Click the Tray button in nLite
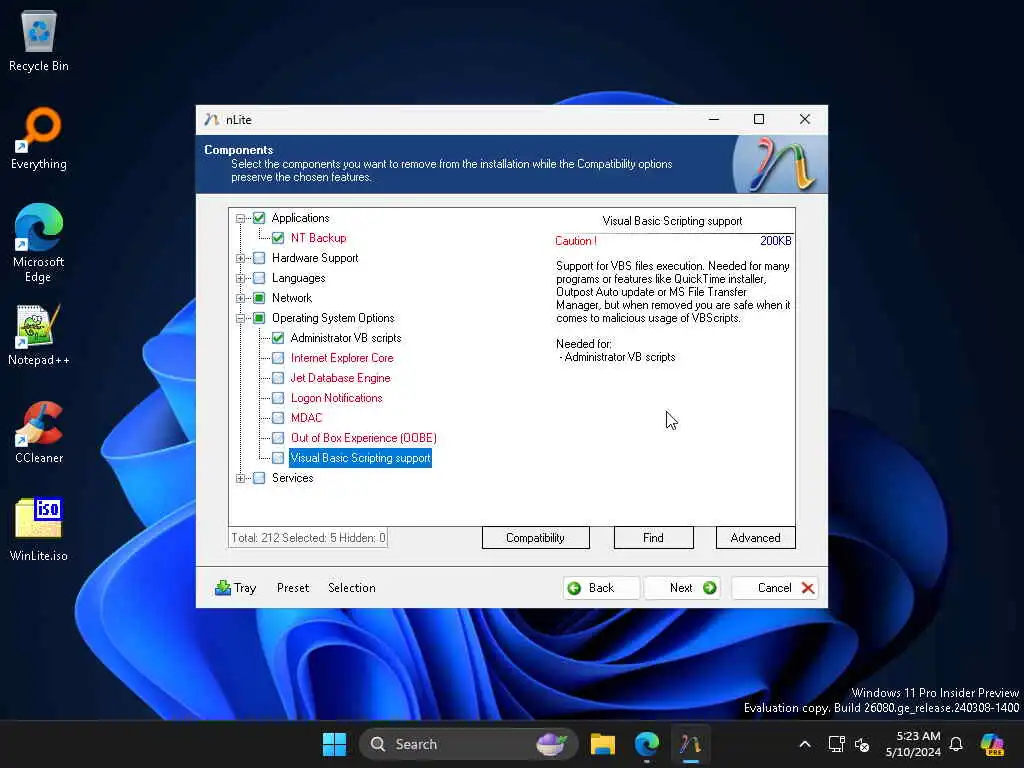Viewport: 1024px width, 768px height. (x=236, y=588)
